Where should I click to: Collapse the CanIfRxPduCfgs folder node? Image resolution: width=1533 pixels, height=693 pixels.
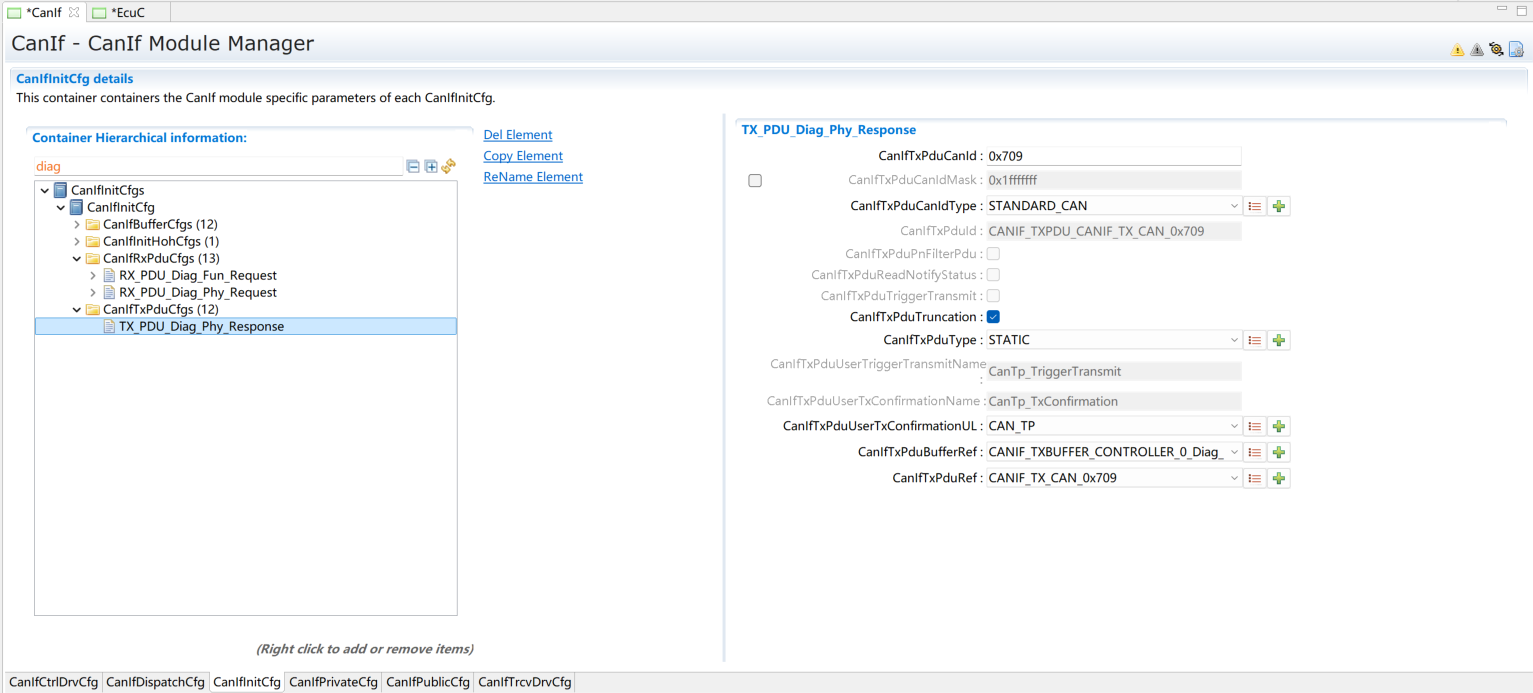(x=77, y=258)
